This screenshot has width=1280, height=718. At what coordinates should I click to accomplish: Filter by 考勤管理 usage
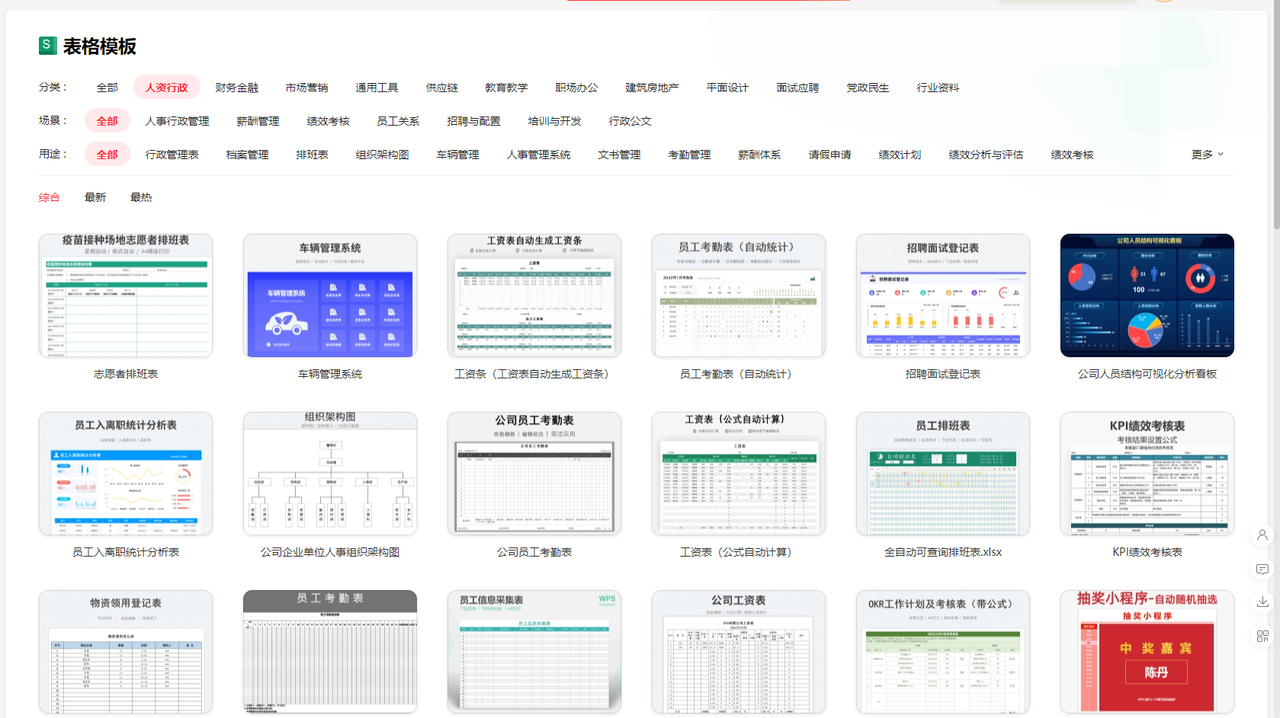[x=689, y=155]
